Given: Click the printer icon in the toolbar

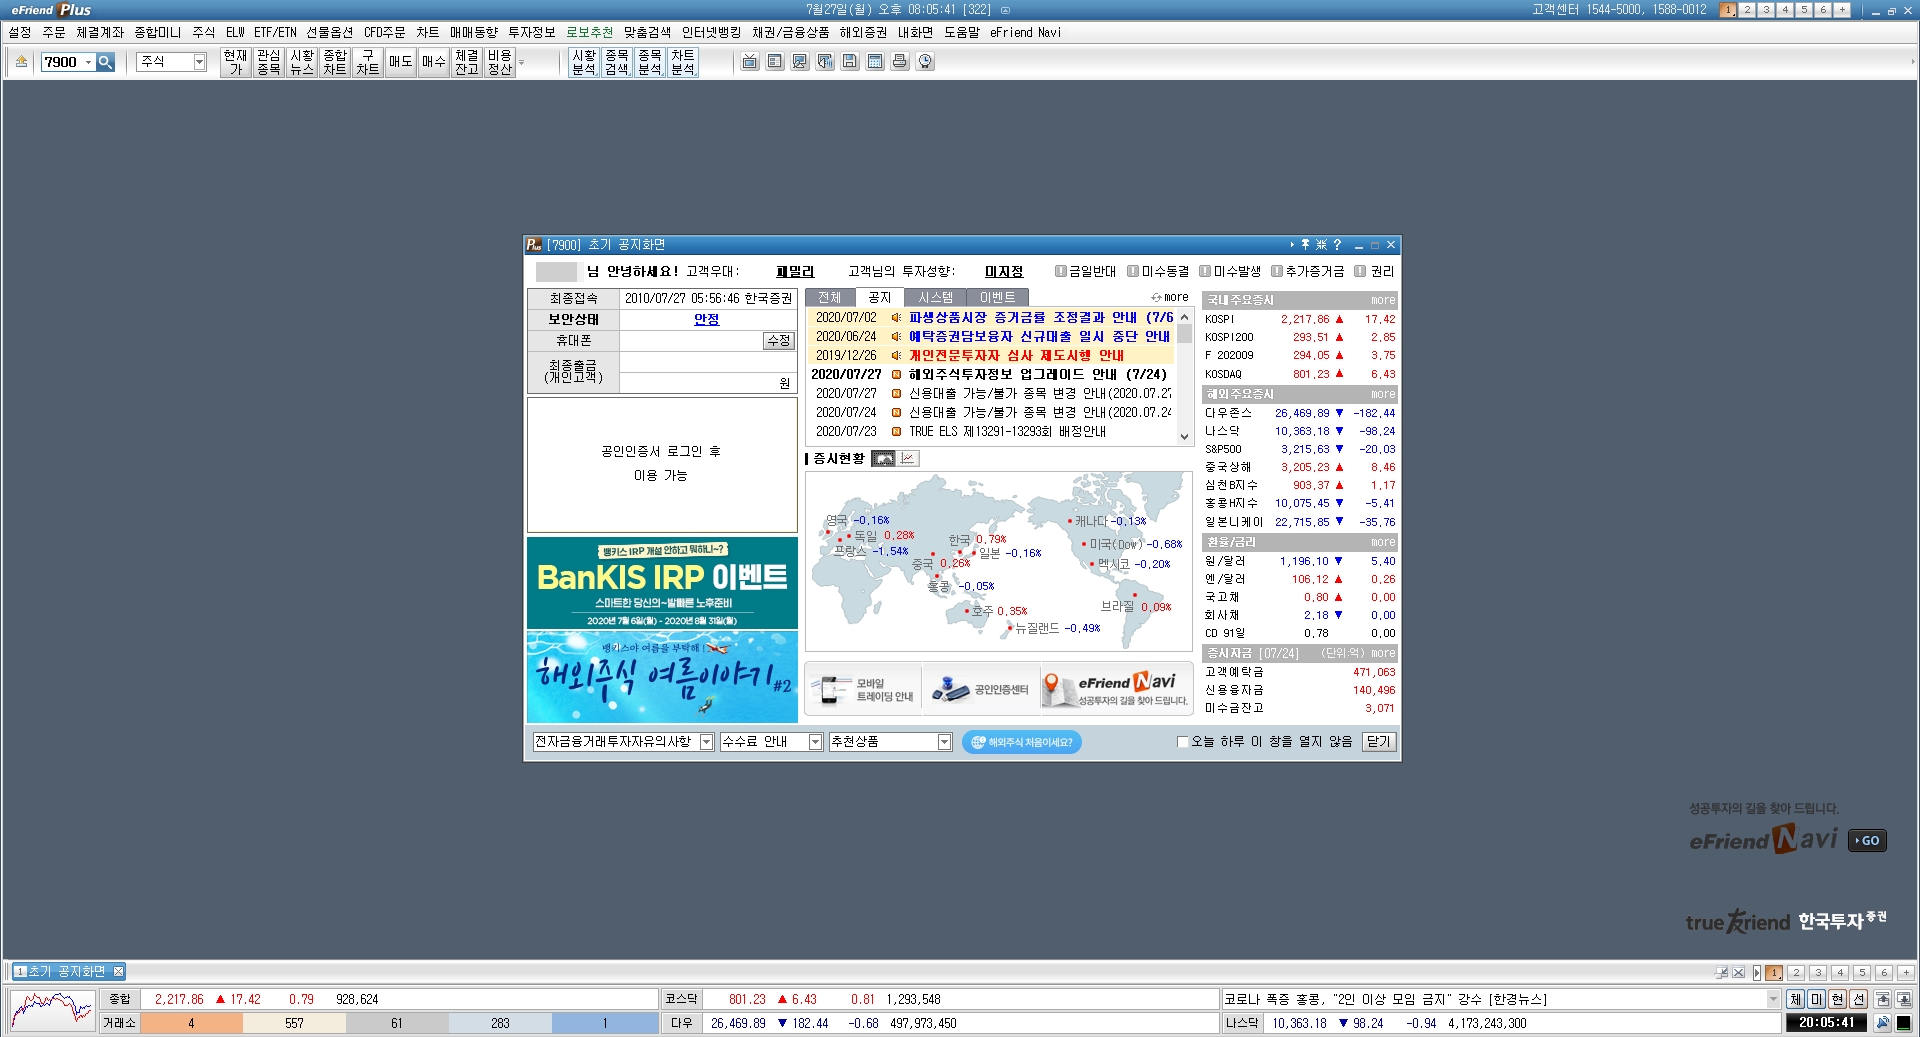Looking at the screenshot, I should (900, 62).
